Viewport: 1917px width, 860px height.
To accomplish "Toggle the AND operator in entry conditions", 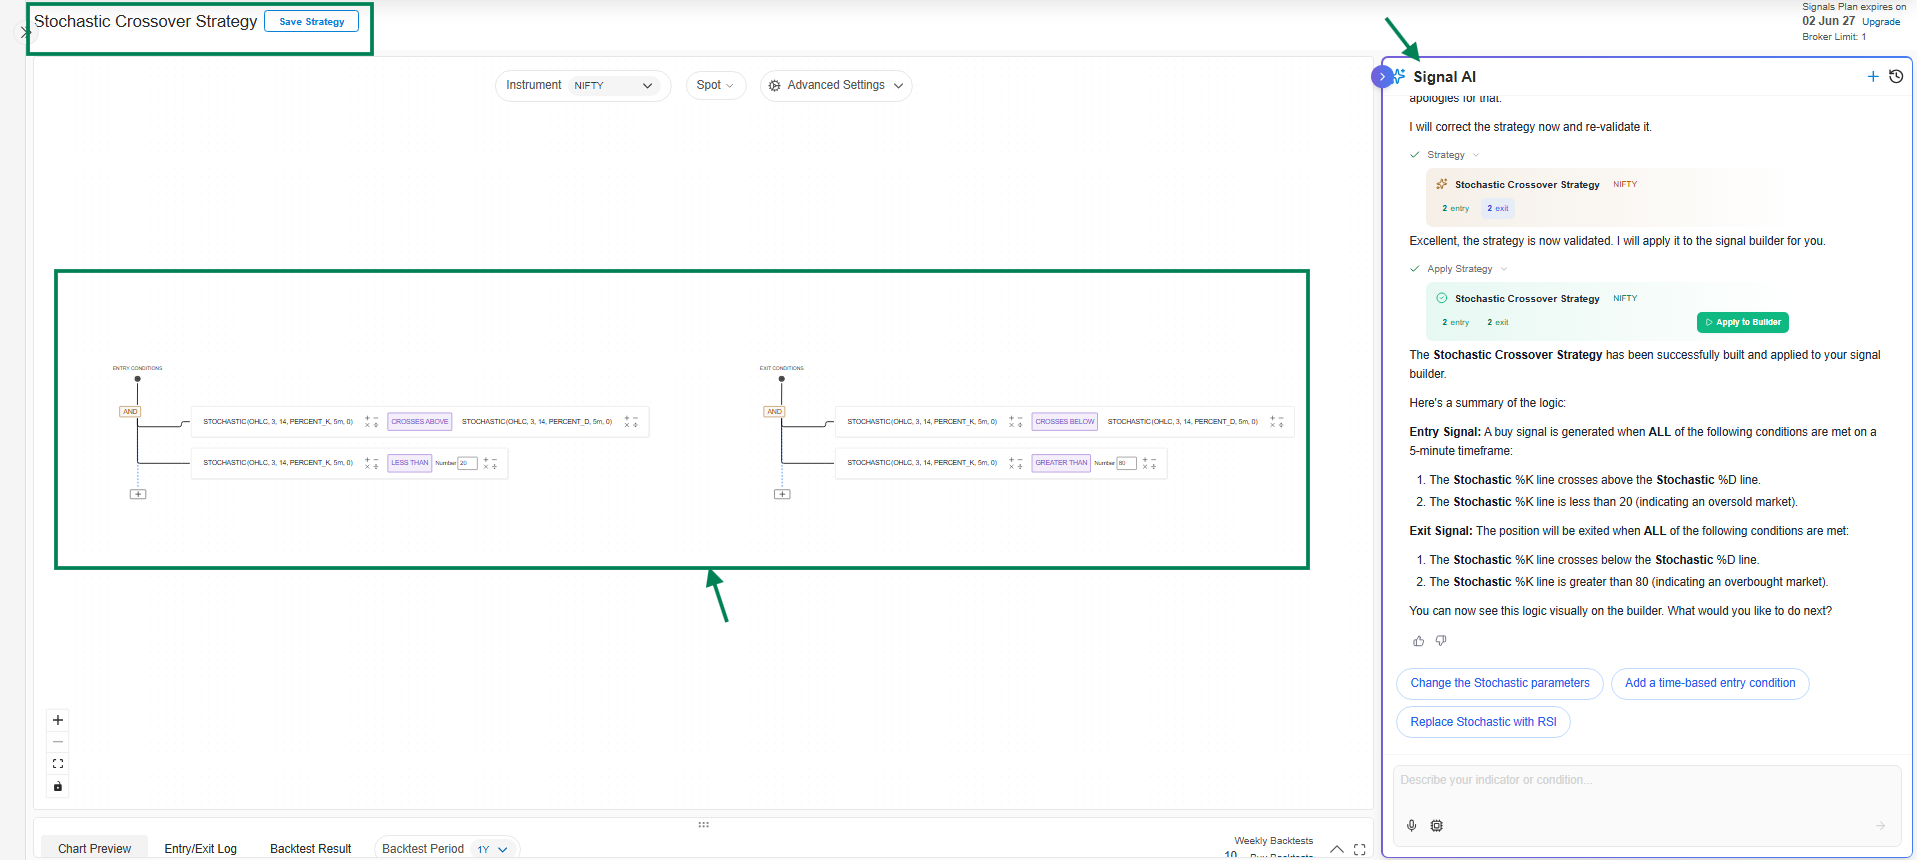I will click(130, 412).
